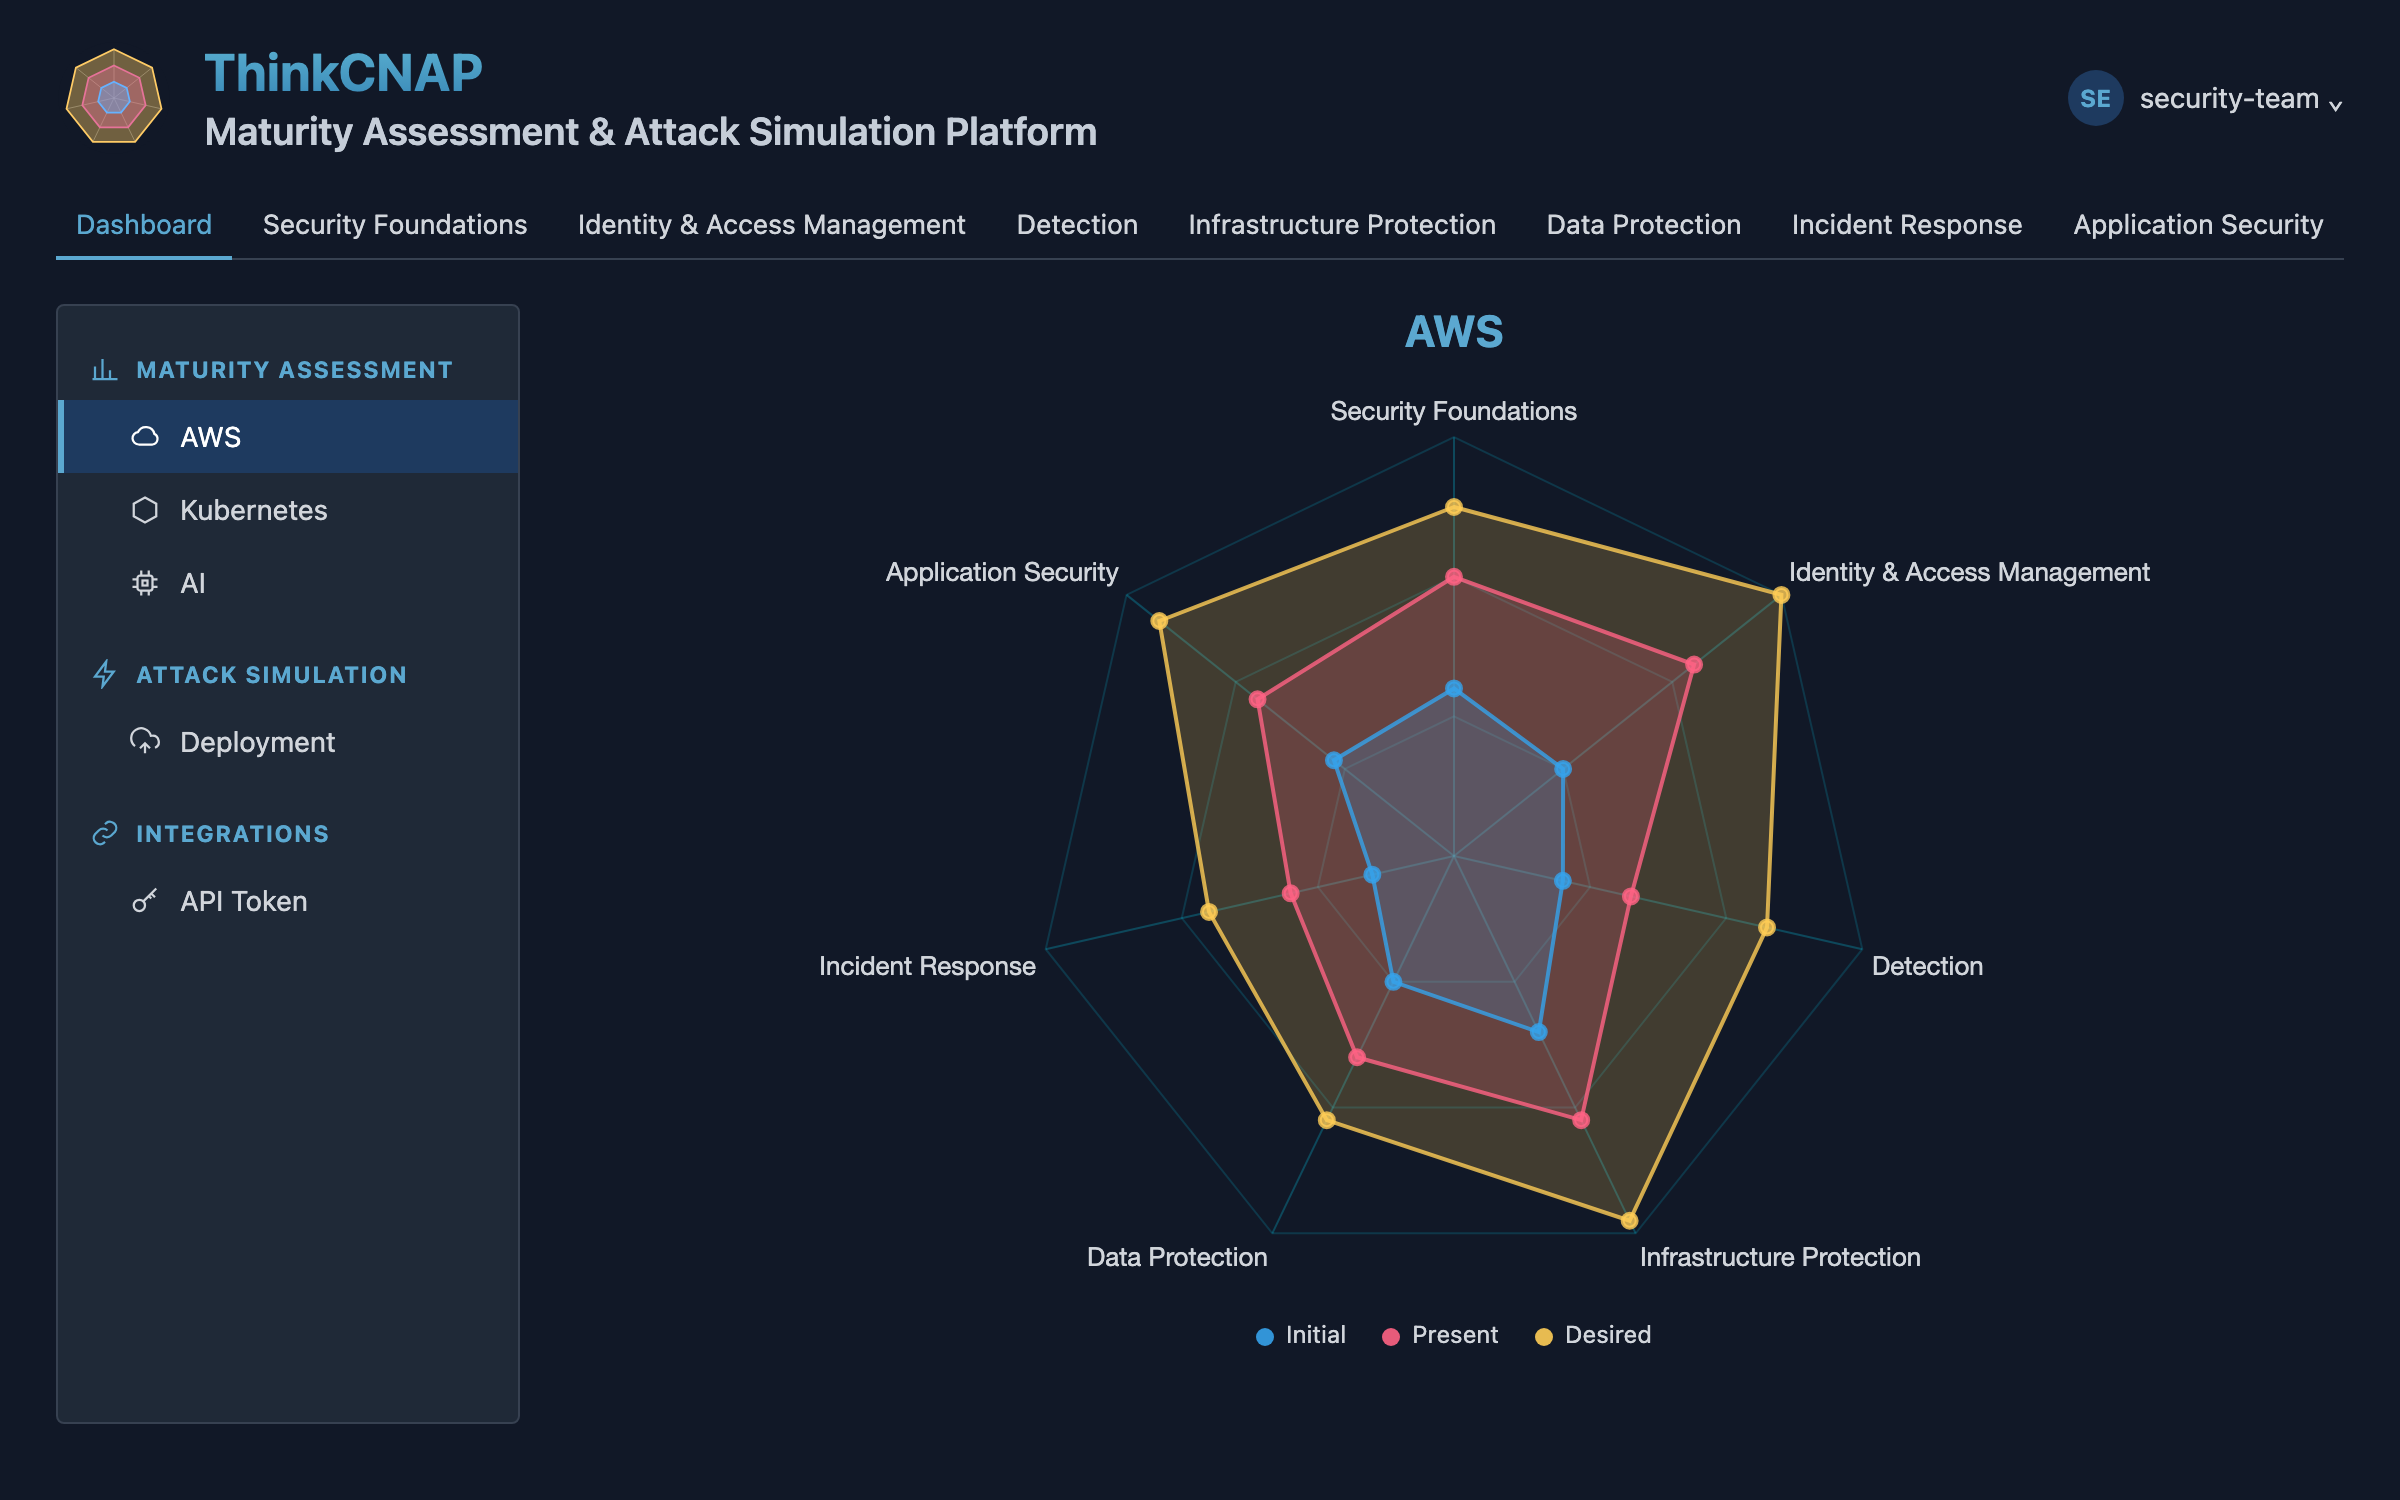Click Desired point on Security Foundations axis
This screenshot has height=1500, width=2400.
click(1454, 507)
